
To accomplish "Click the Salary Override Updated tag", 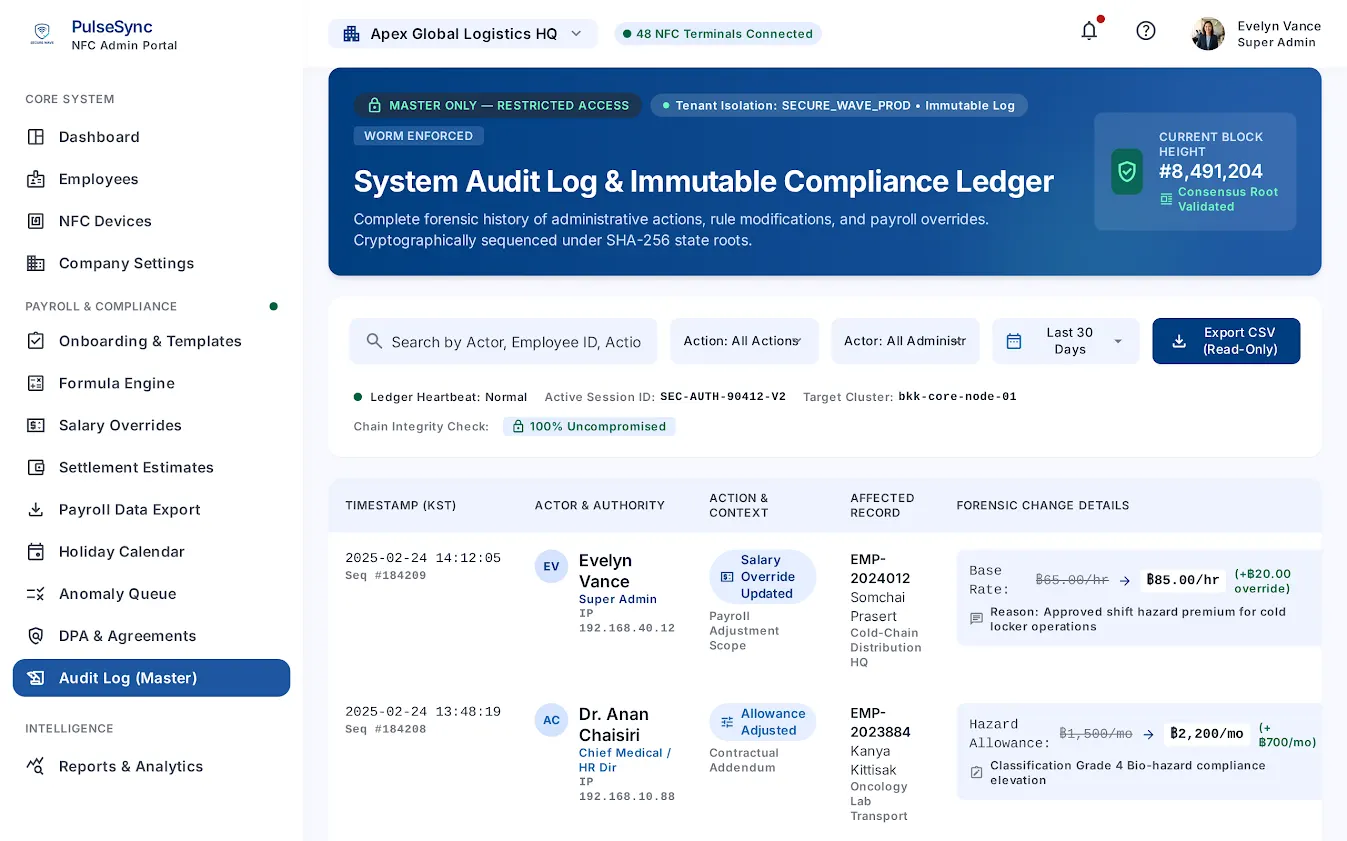I will (762, 577).
